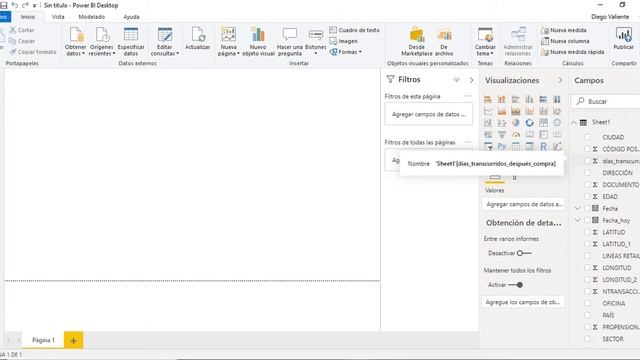Check the DOCUMENTO field checkbox
Viewport: 640px width, 360px height.
(x=587, y=184)
